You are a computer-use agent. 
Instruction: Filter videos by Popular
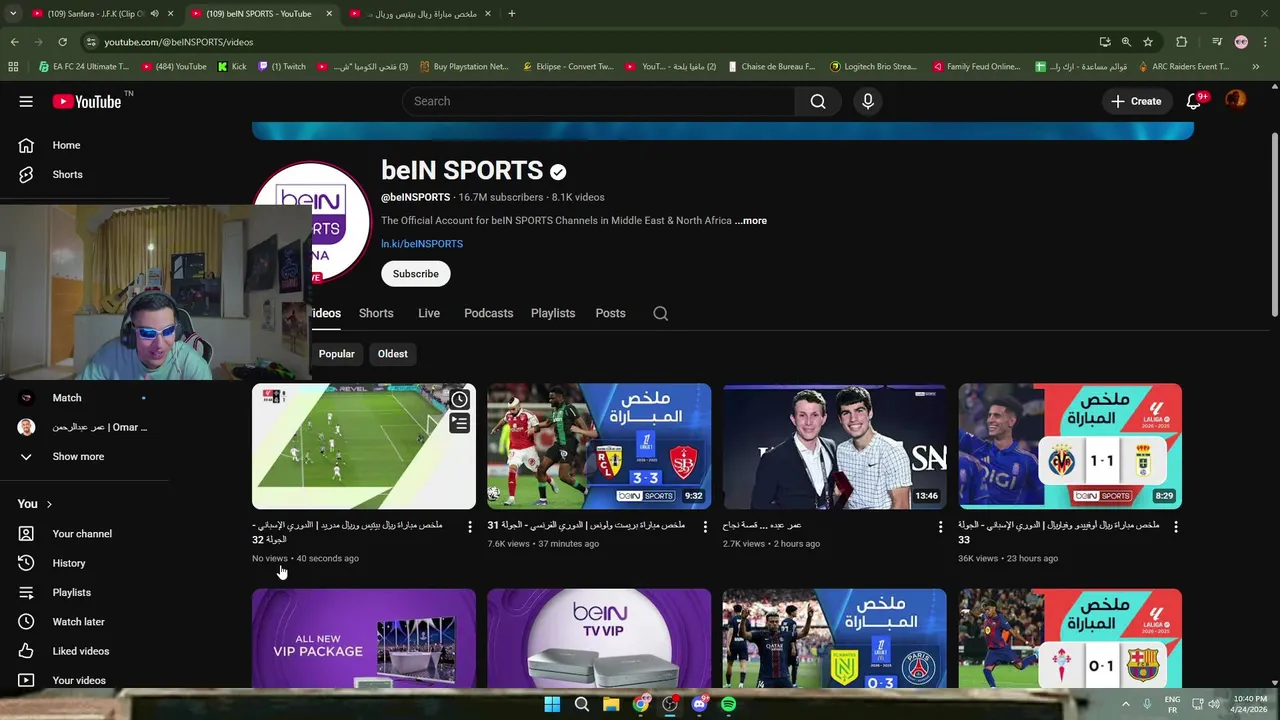(x=336, y=354)
